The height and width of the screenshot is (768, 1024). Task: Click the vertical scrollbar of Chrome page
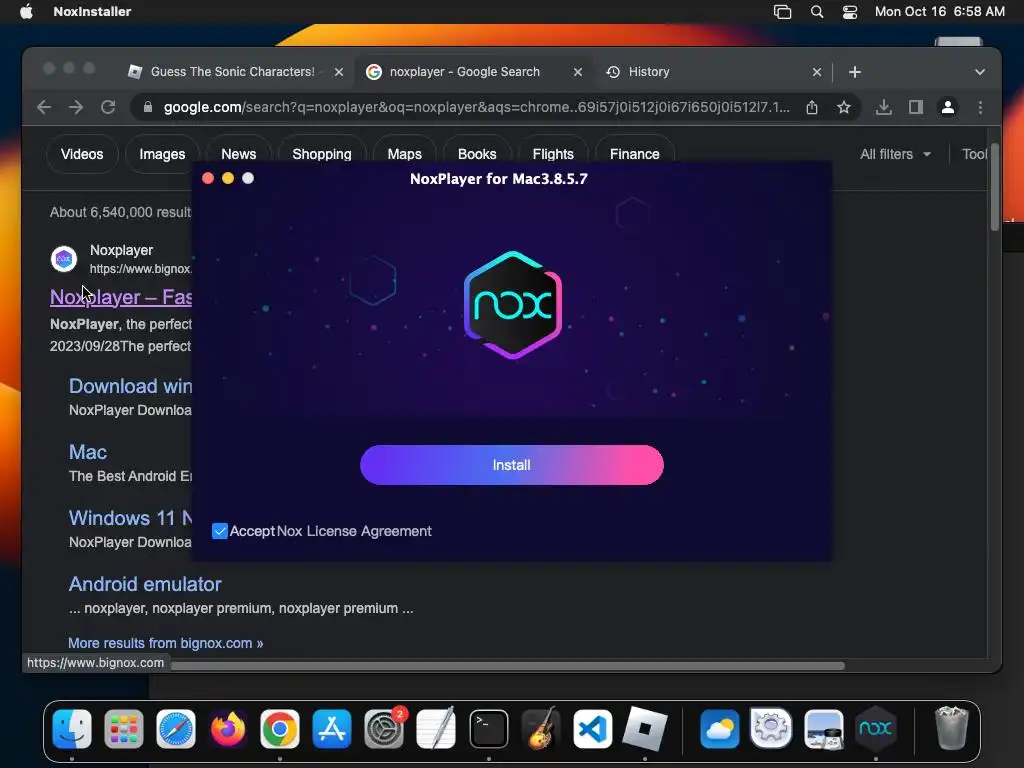(995, 187)
